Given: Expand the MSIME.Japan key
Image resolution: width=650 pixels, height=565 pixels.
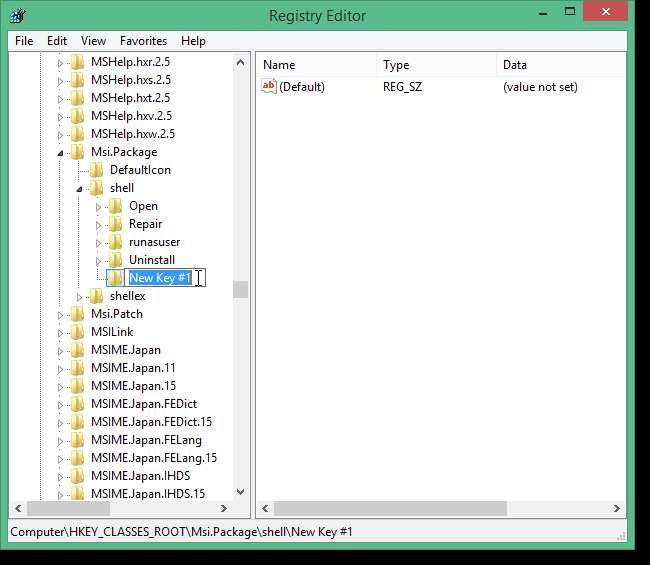Looking at the screenshot, I should point(60,351).
